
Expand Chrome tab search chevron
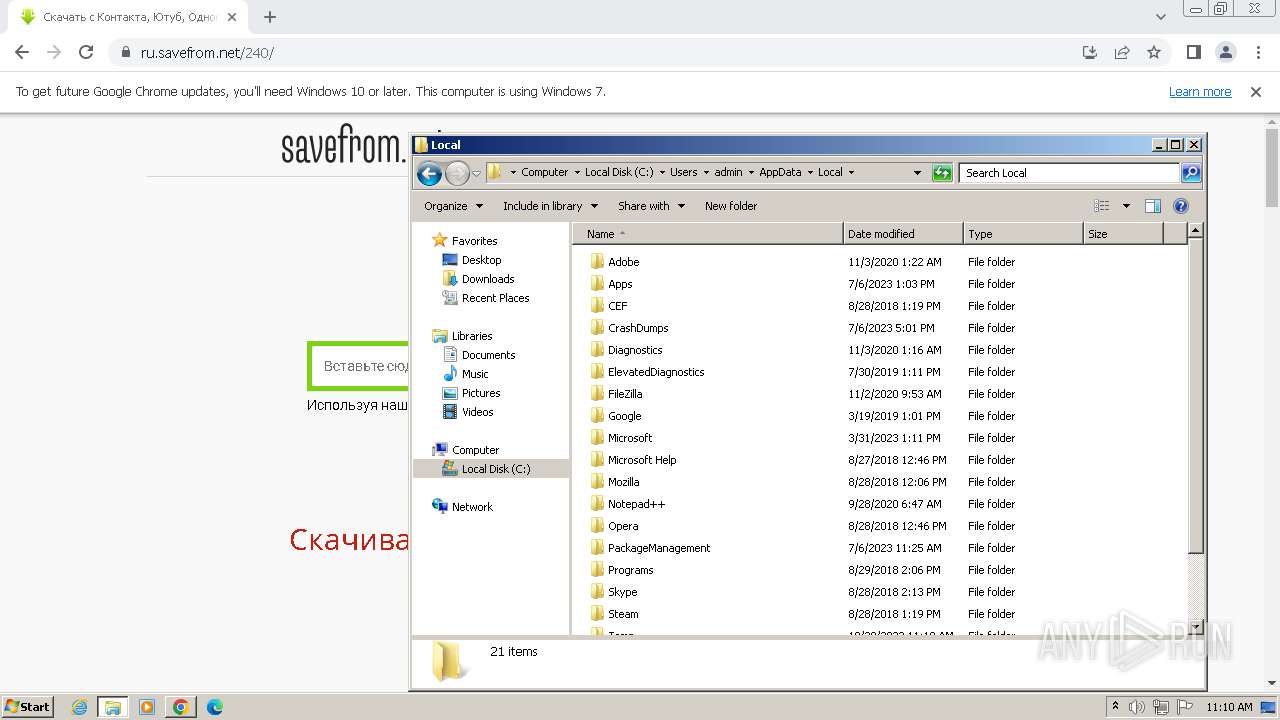tap(1160, 17)
